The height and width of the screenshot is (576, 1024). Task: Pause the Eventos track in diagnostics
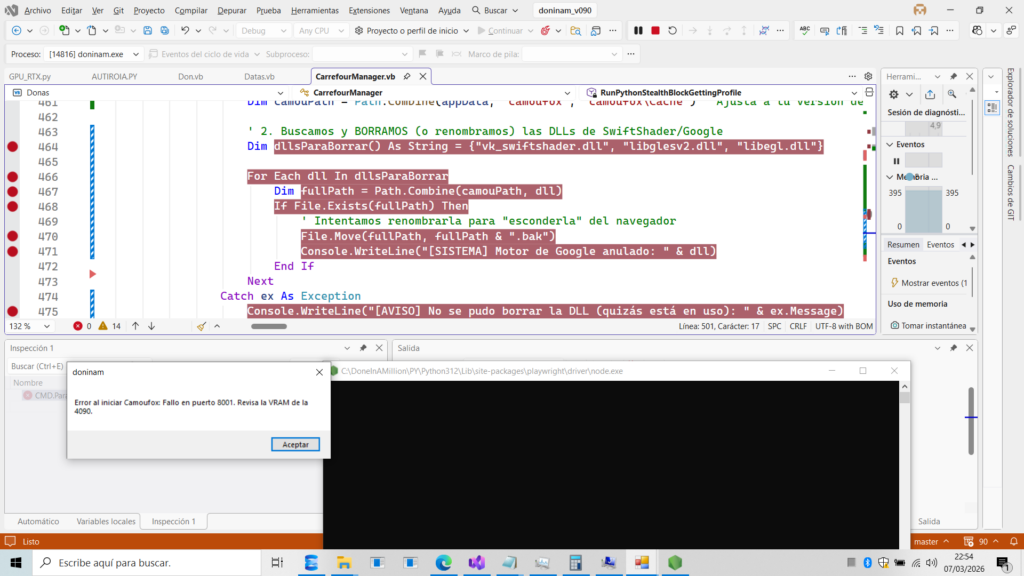(896, 161)
